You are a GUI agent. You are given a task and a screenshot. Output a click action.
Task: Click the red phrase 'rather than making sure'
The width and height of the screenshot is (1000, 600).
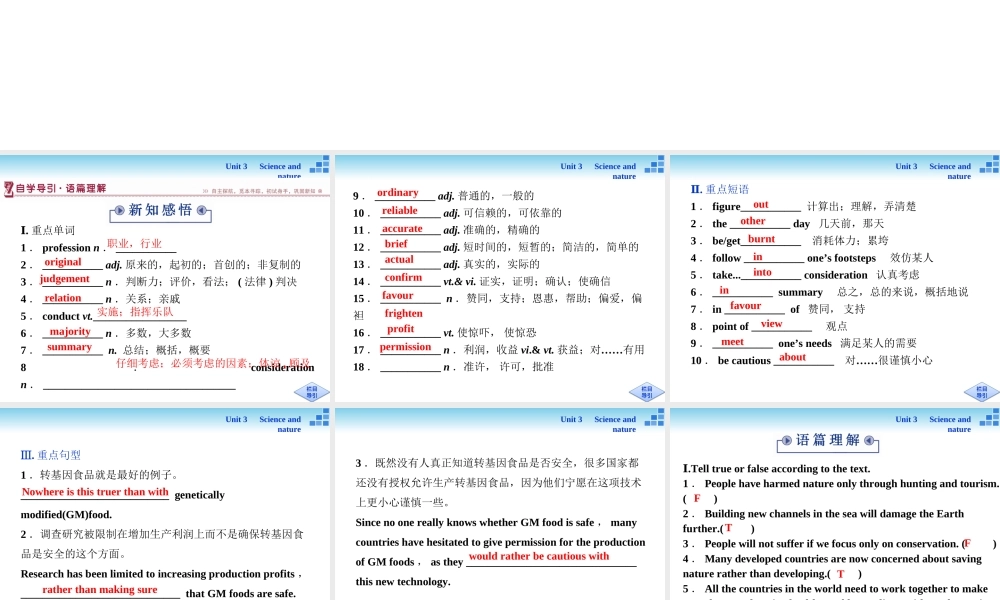99,590
